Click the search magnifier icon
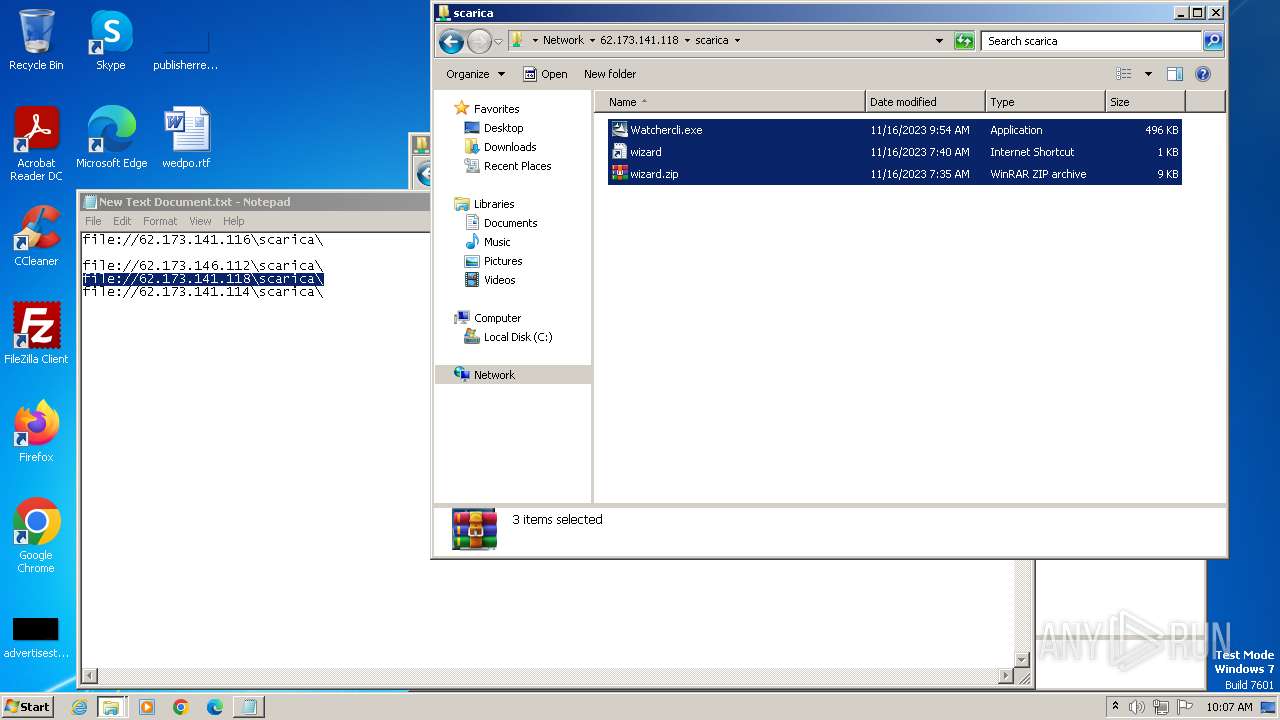Viewport: 1280px width, 720px height. point(1213,41)
